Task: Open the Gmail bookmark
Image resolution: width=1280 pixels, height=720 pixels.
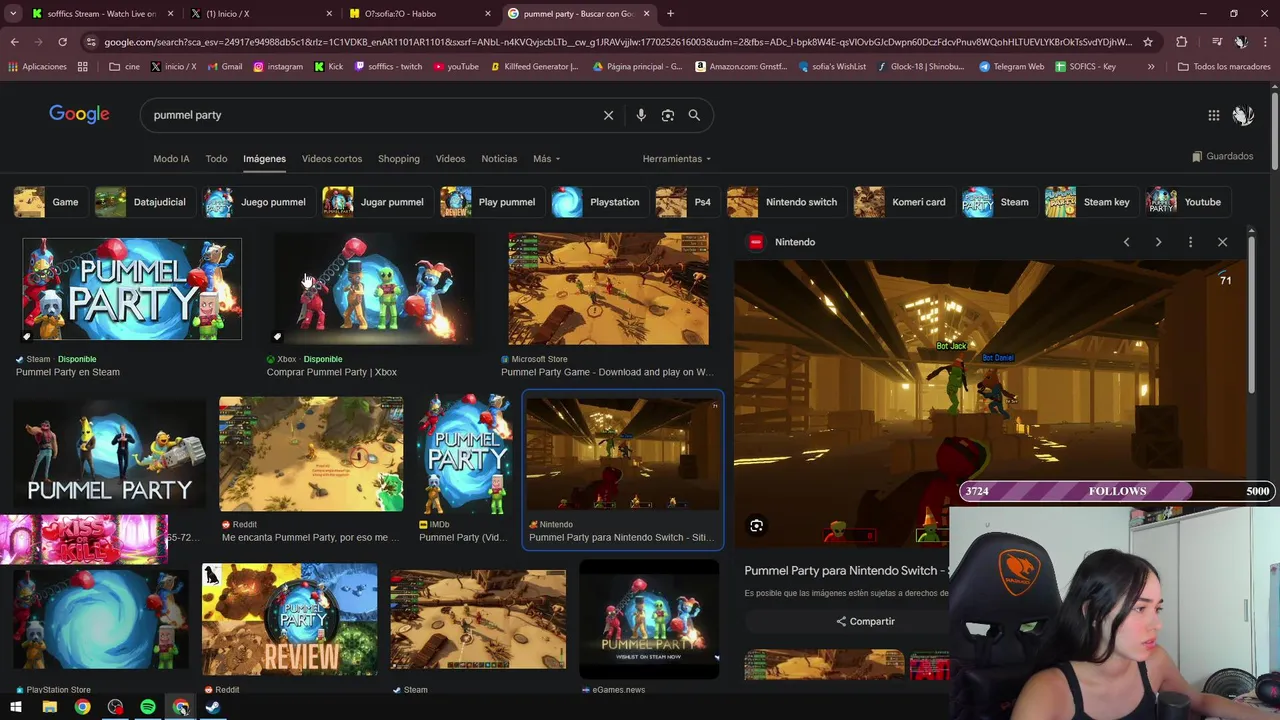Action: point(225,67)
